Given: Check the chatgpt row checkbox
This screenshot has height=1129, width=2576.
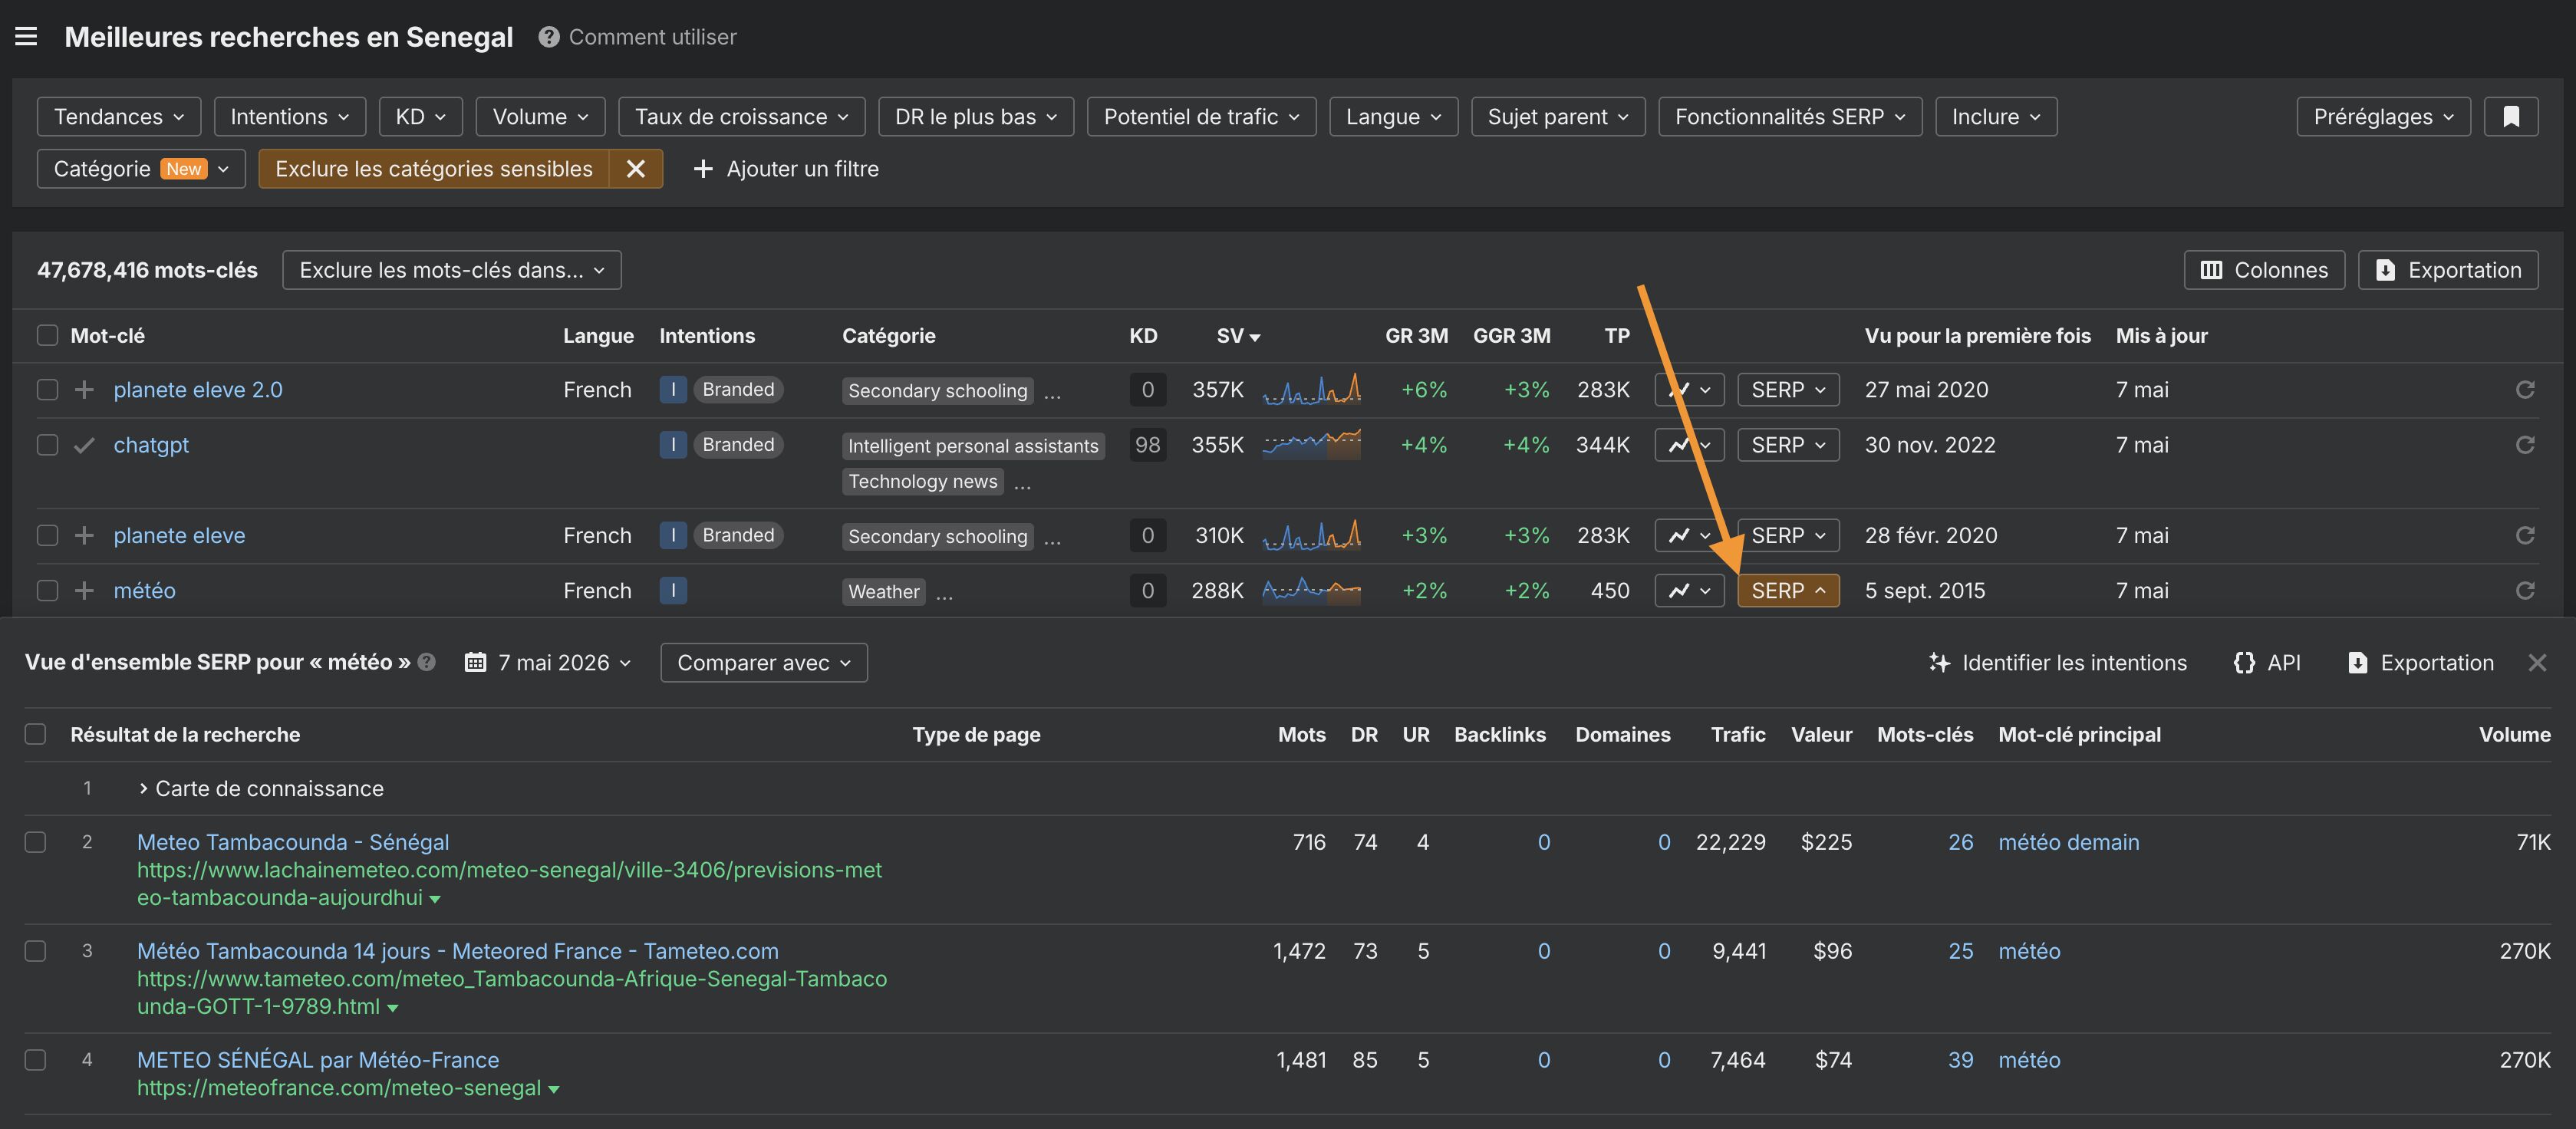Looking at the screenshot, I should click(x=47, y=445).
